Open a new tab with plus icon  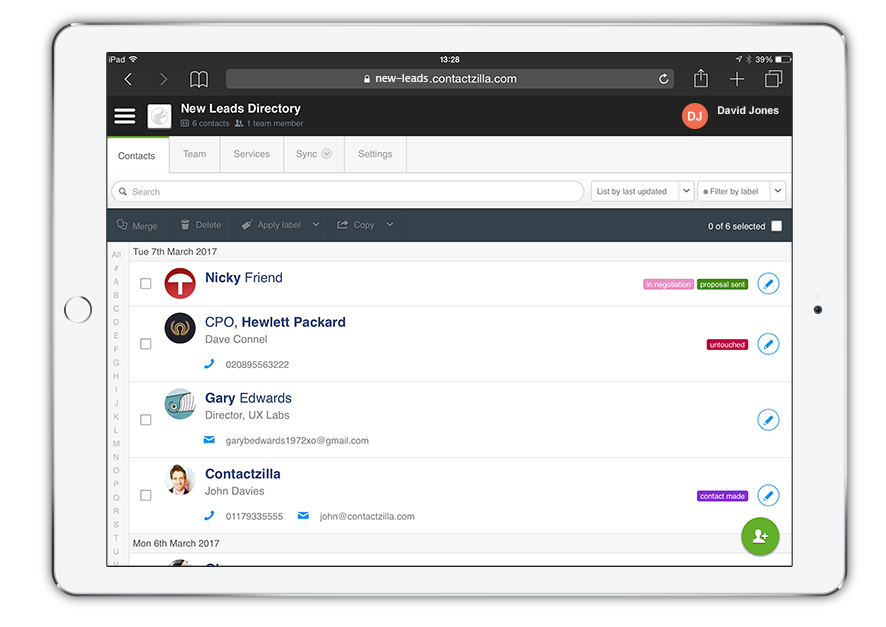(x=737, y=79)
